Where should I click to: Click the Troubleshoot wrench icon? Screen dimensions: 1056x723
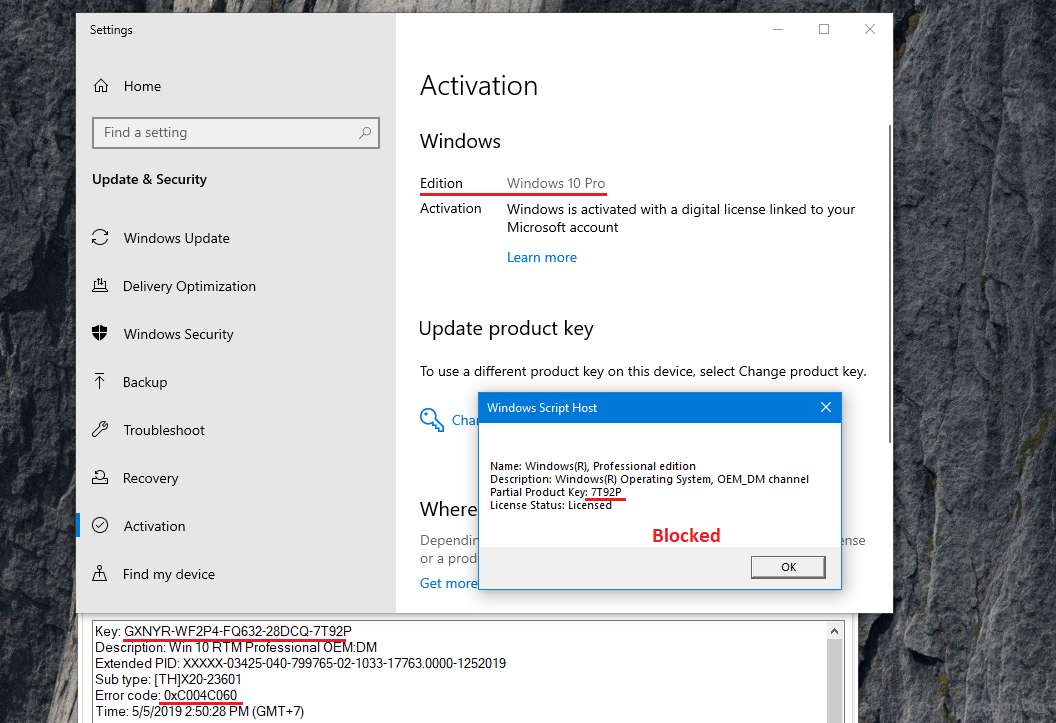point(100,429)
